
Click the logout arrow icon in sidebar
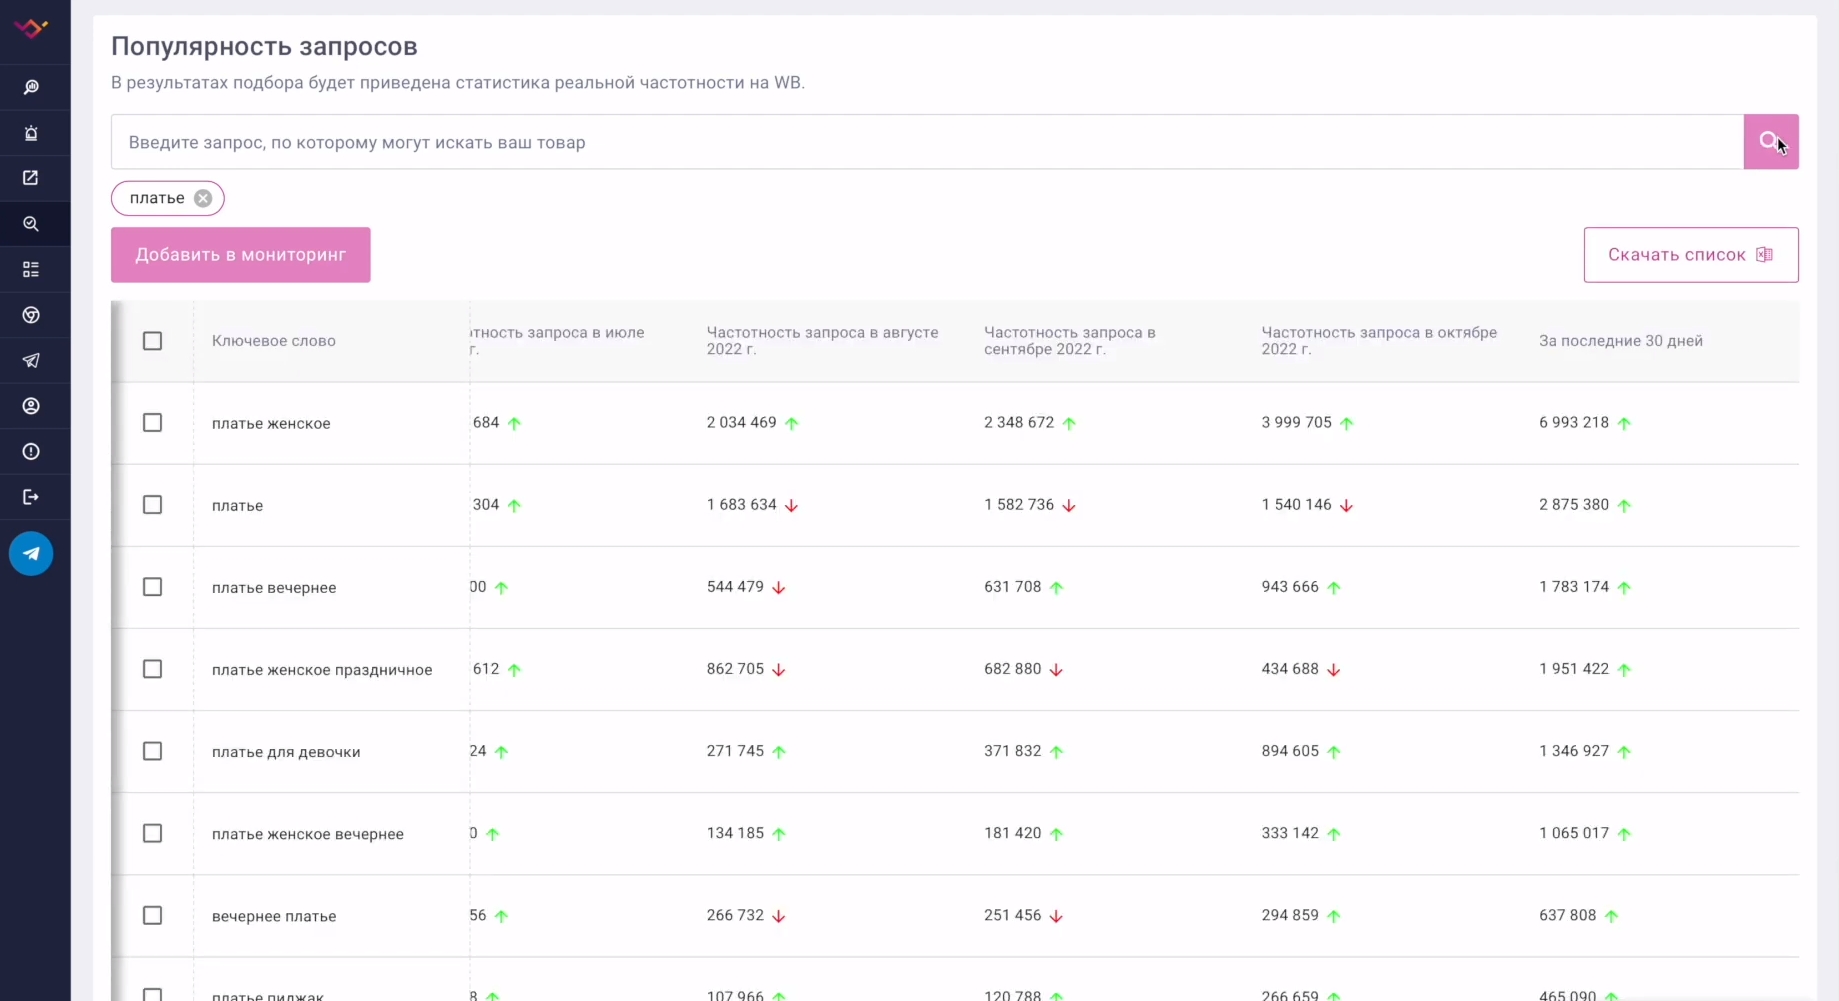click(31, 497)
